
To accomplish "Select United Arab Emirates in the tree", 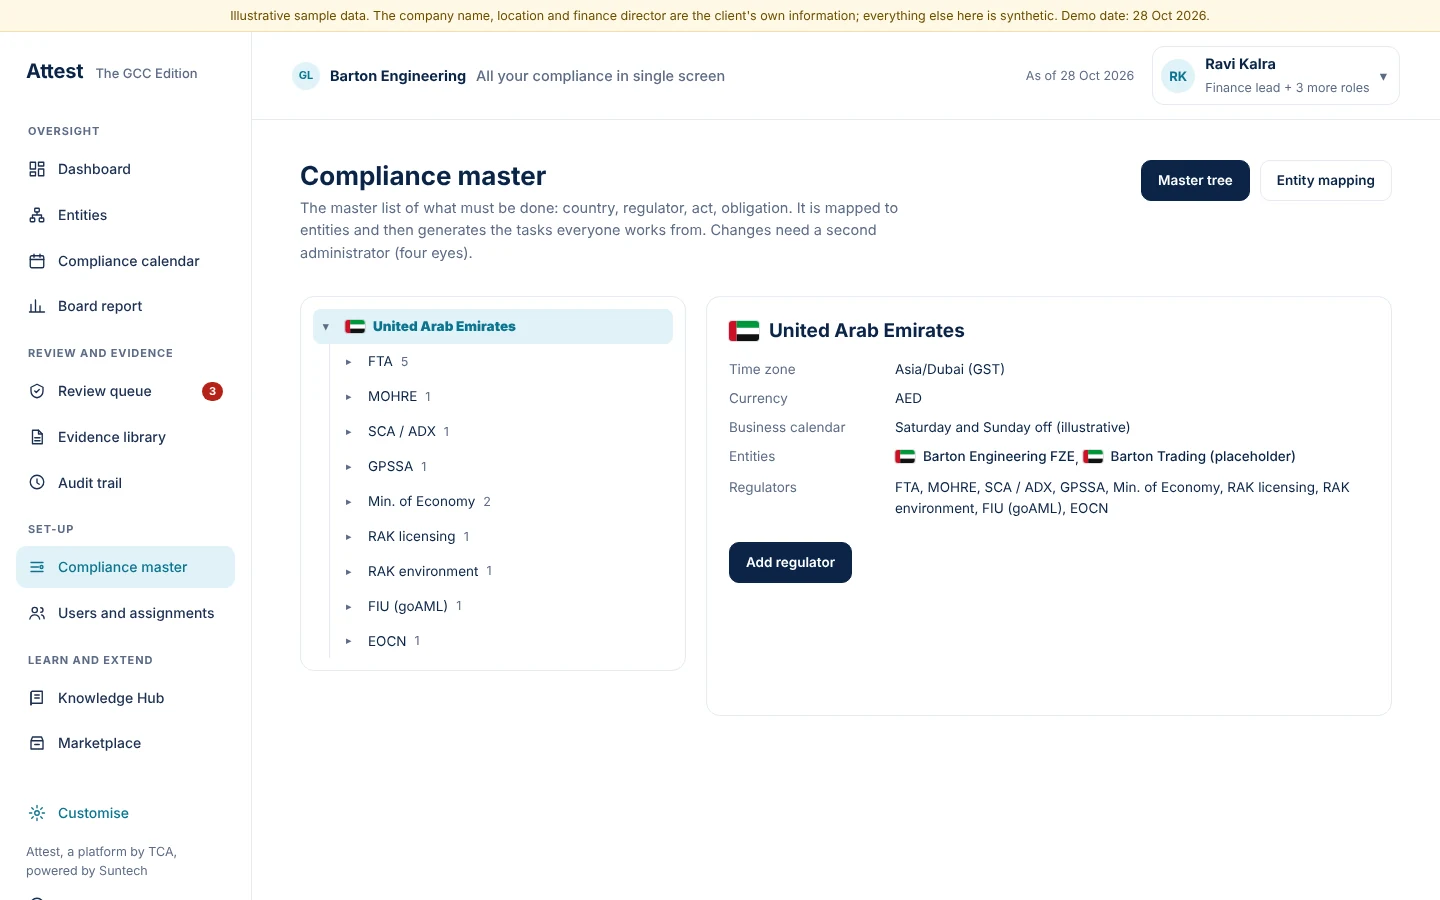I will 492,326.
